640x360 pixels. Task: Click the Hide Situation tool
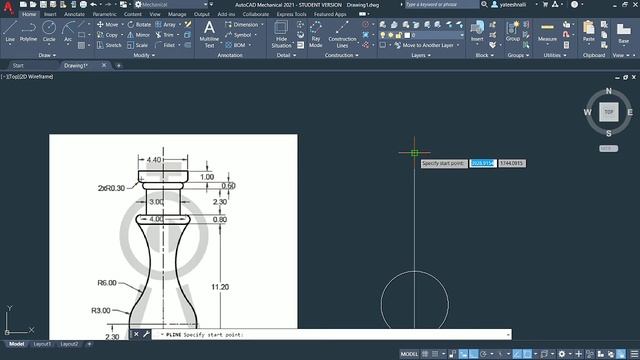click(281, 34)
